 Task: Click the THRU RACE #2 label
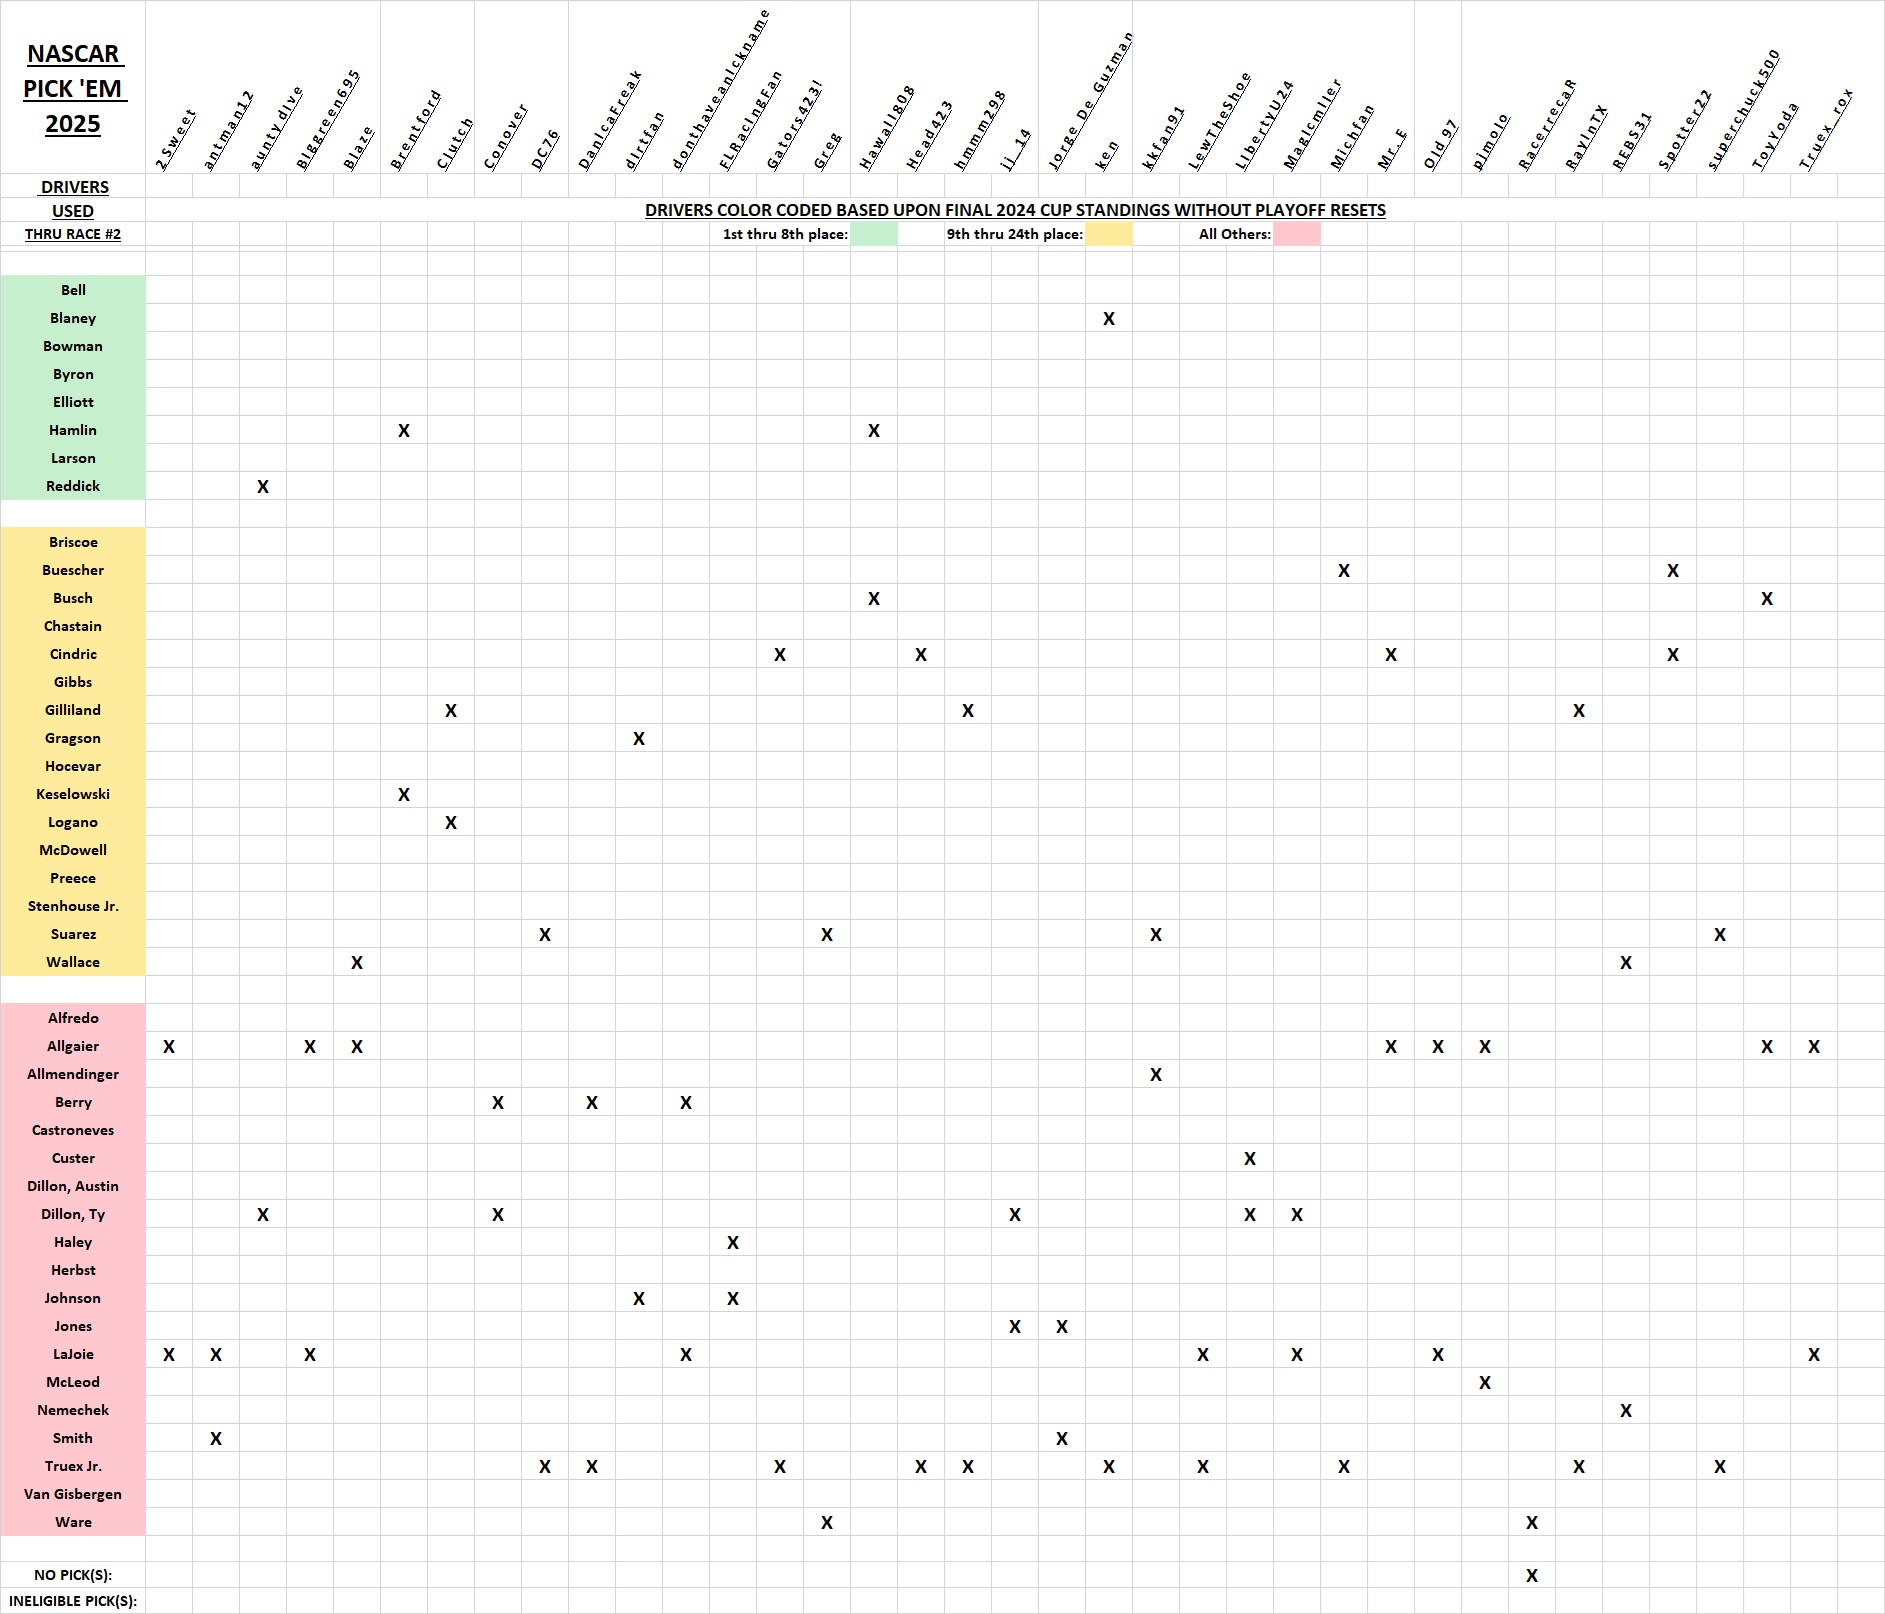click(x=73, y=234)
